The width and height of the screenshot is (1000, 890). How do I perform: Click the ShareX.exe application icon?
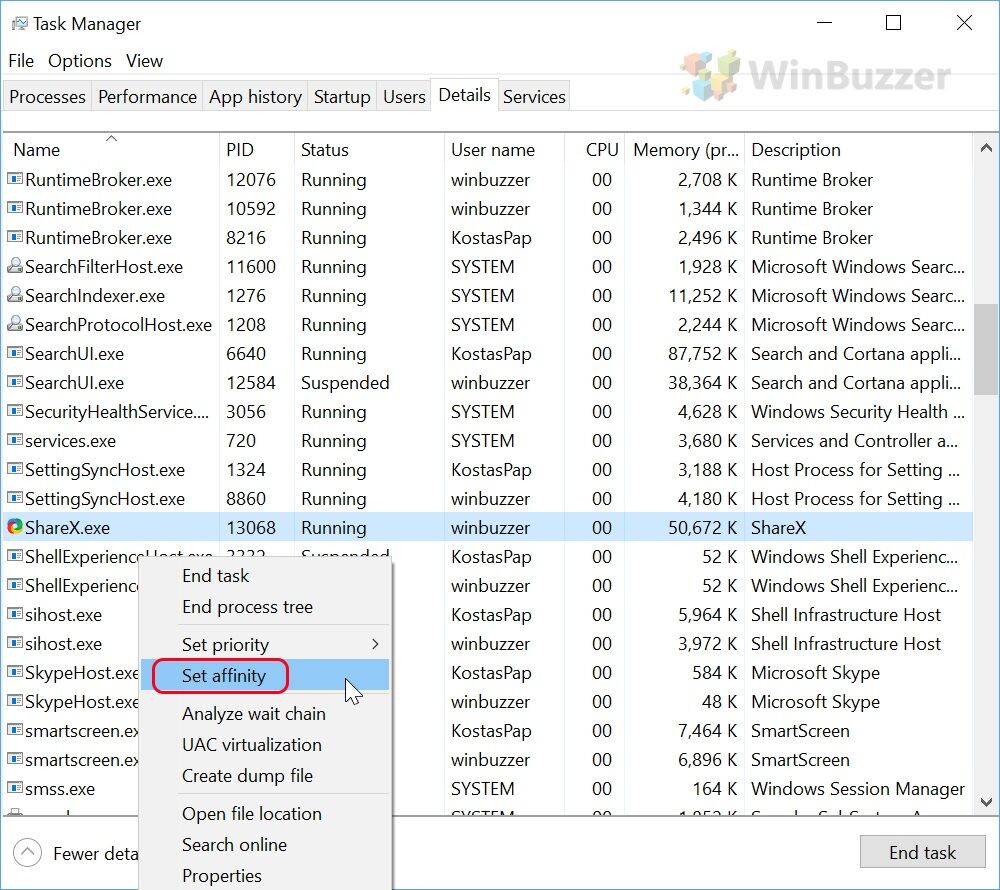pyautogui.click(x=13, y=527)
